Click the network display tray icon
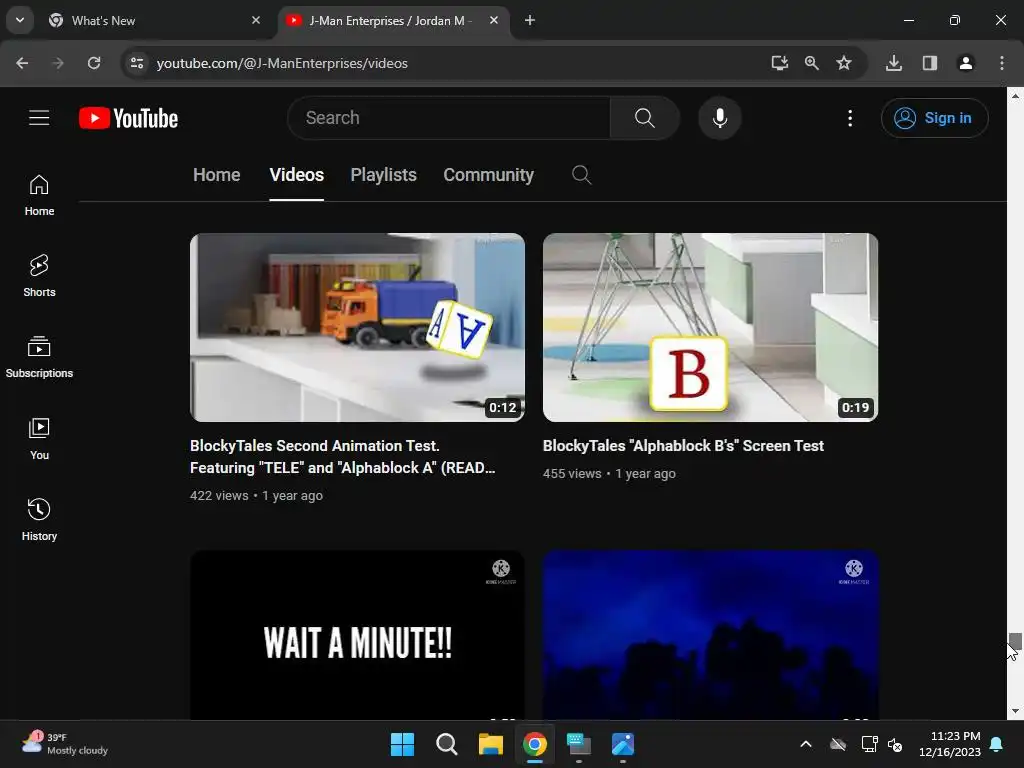This screenshot has height=768, width=1024. pos(869,744)
